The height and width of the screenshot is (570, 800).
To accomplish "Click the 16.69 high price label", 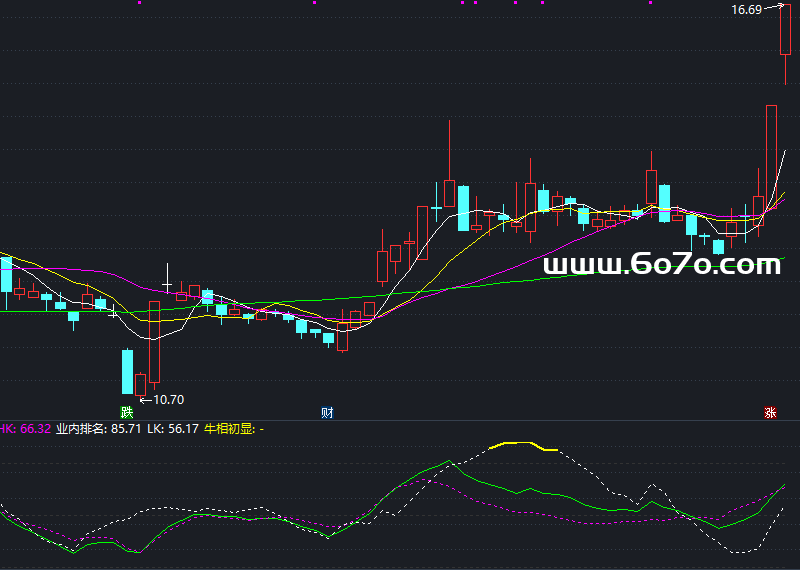I will point(746,10).
